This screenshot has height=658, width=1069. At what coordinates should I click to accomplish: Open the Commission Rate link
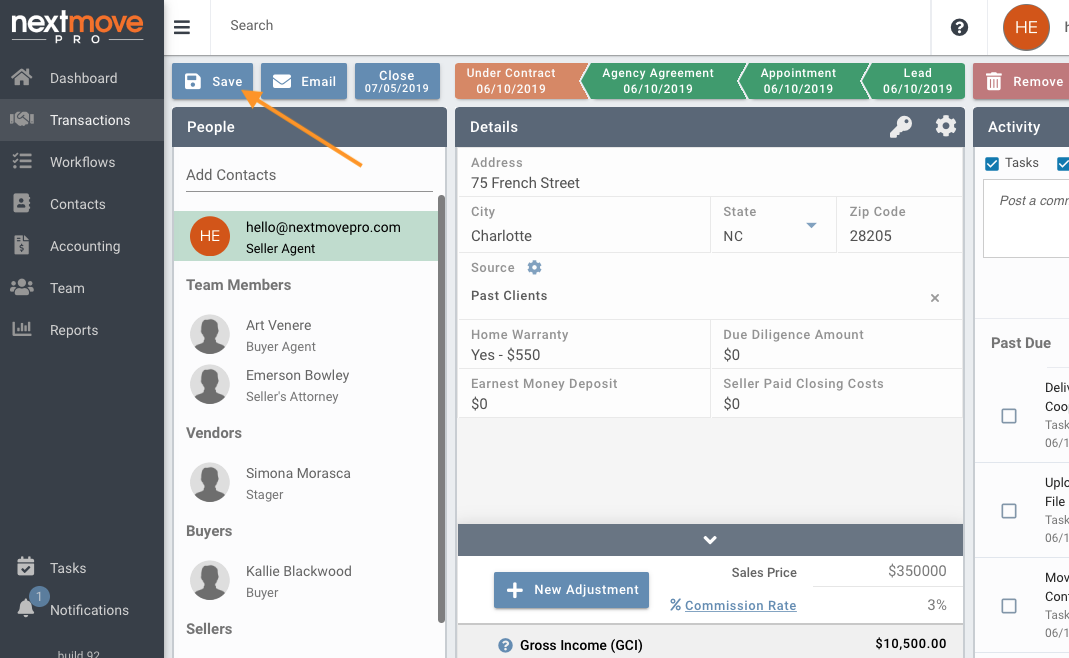740,605
